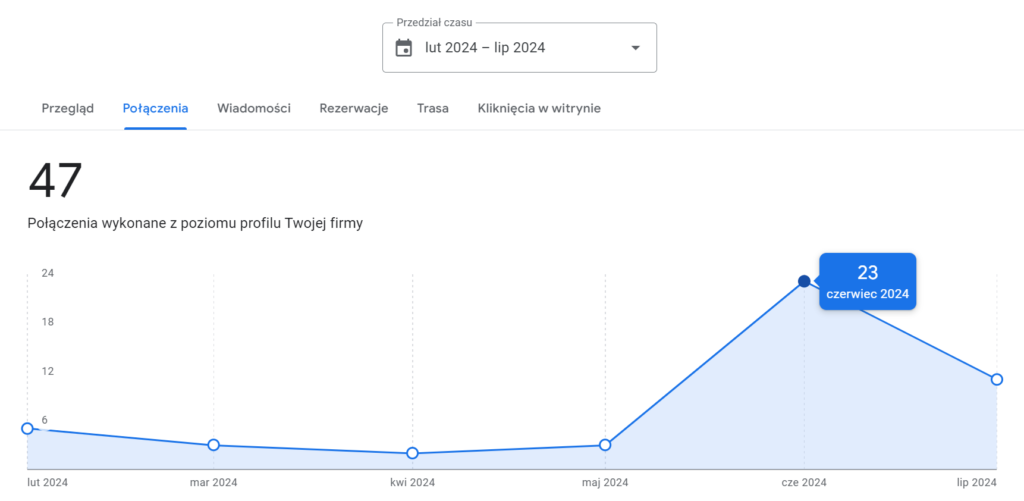
Task: Click the highlighted cze 2024 data point
Action: pyautogui.click(x=804, y=281)
